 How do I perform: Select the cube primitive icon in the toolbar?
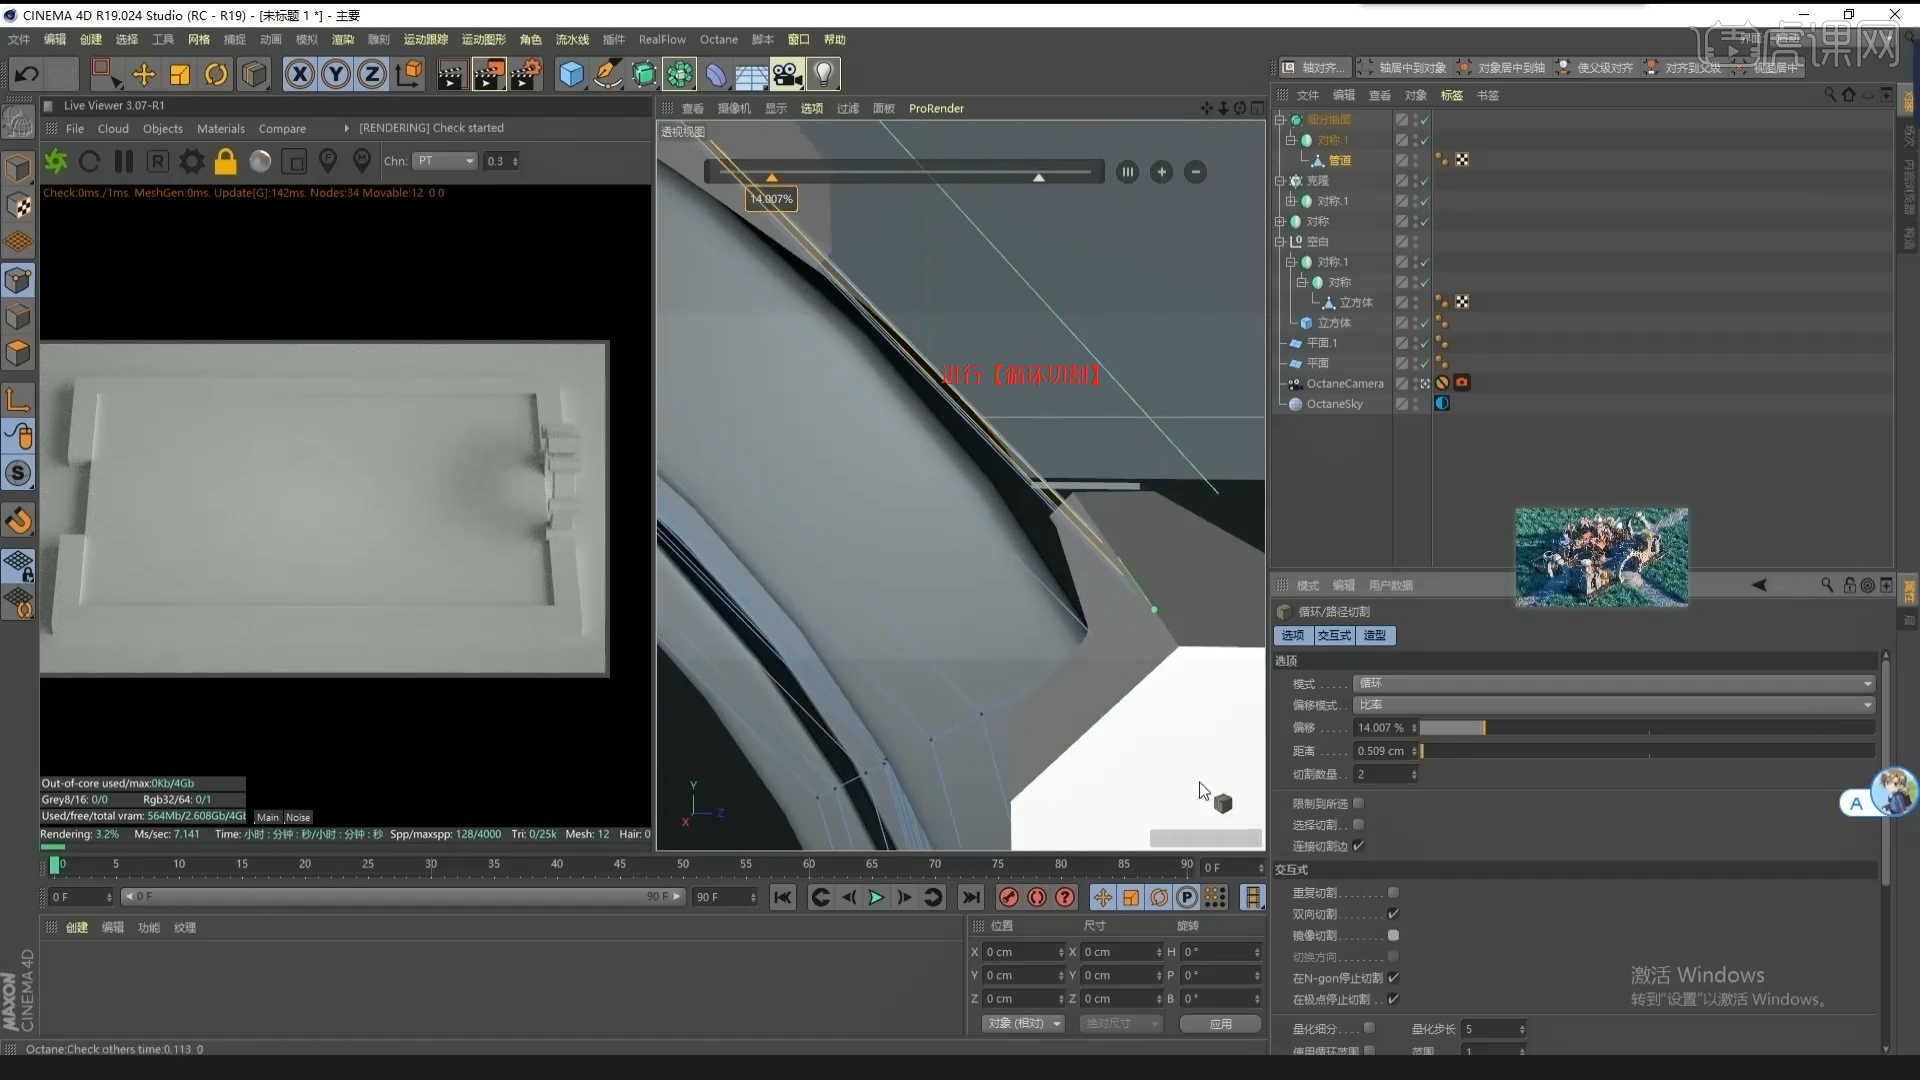point(571,73)
